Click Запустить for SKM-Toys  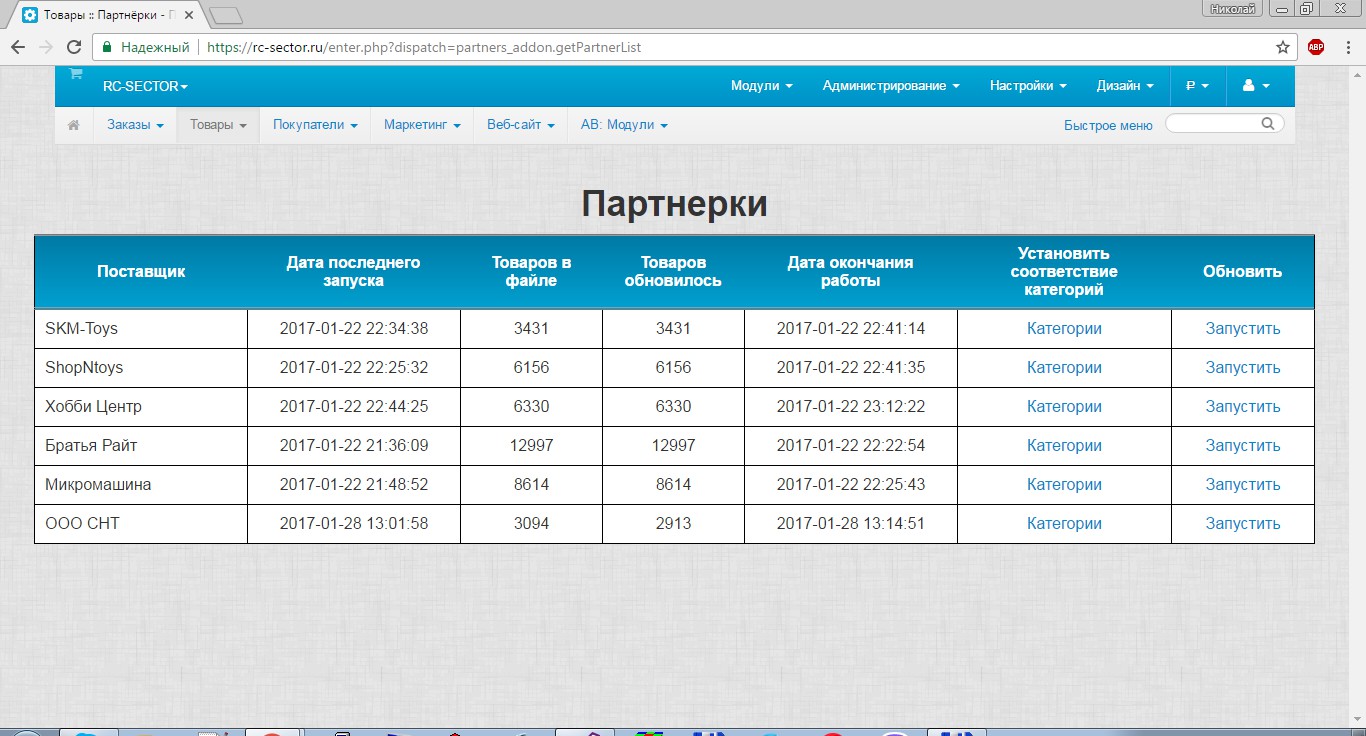[1243, 329]
